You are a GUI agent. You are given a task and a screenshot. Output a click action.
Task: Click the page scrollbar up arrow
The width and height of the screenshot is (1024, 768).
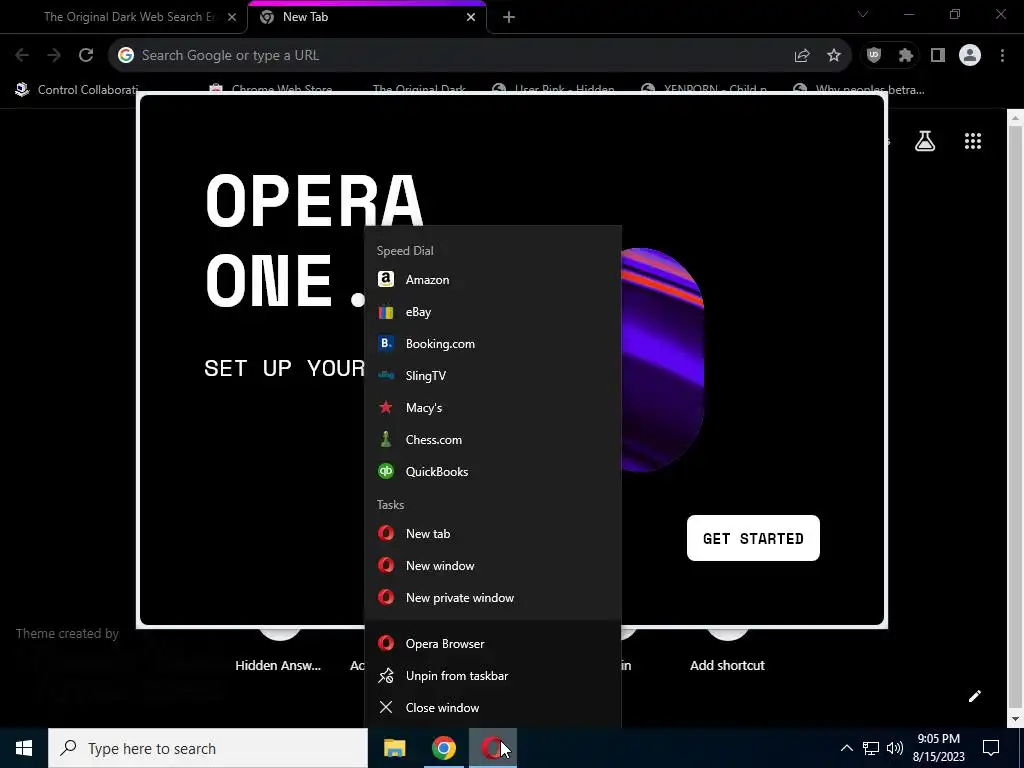(1015, 118)
